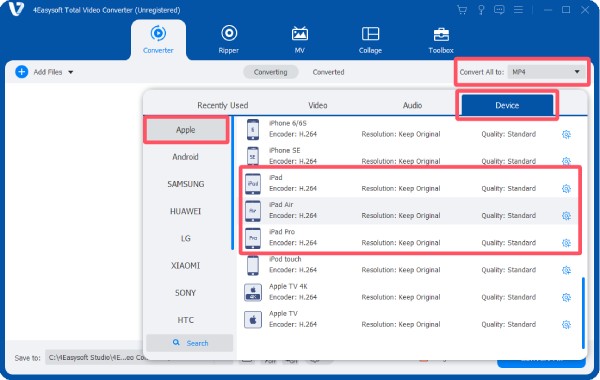
Task: Select the iPad Pro preset name
Action: pyautogui.click(x=282, y=232)
